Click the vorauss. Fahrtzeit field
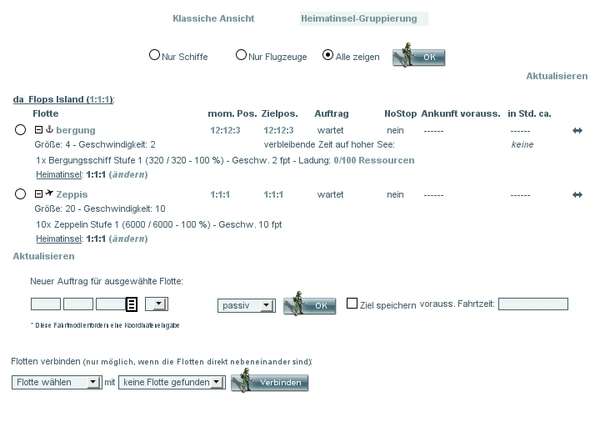Image resolution: width=600 pixels, height=422 pixels. click(533, 304)
